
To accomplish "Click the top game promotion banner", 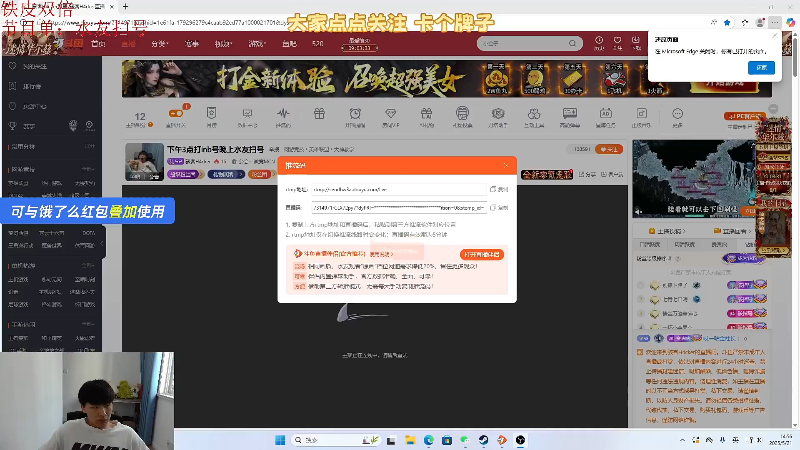I will [x=446, y=79].
